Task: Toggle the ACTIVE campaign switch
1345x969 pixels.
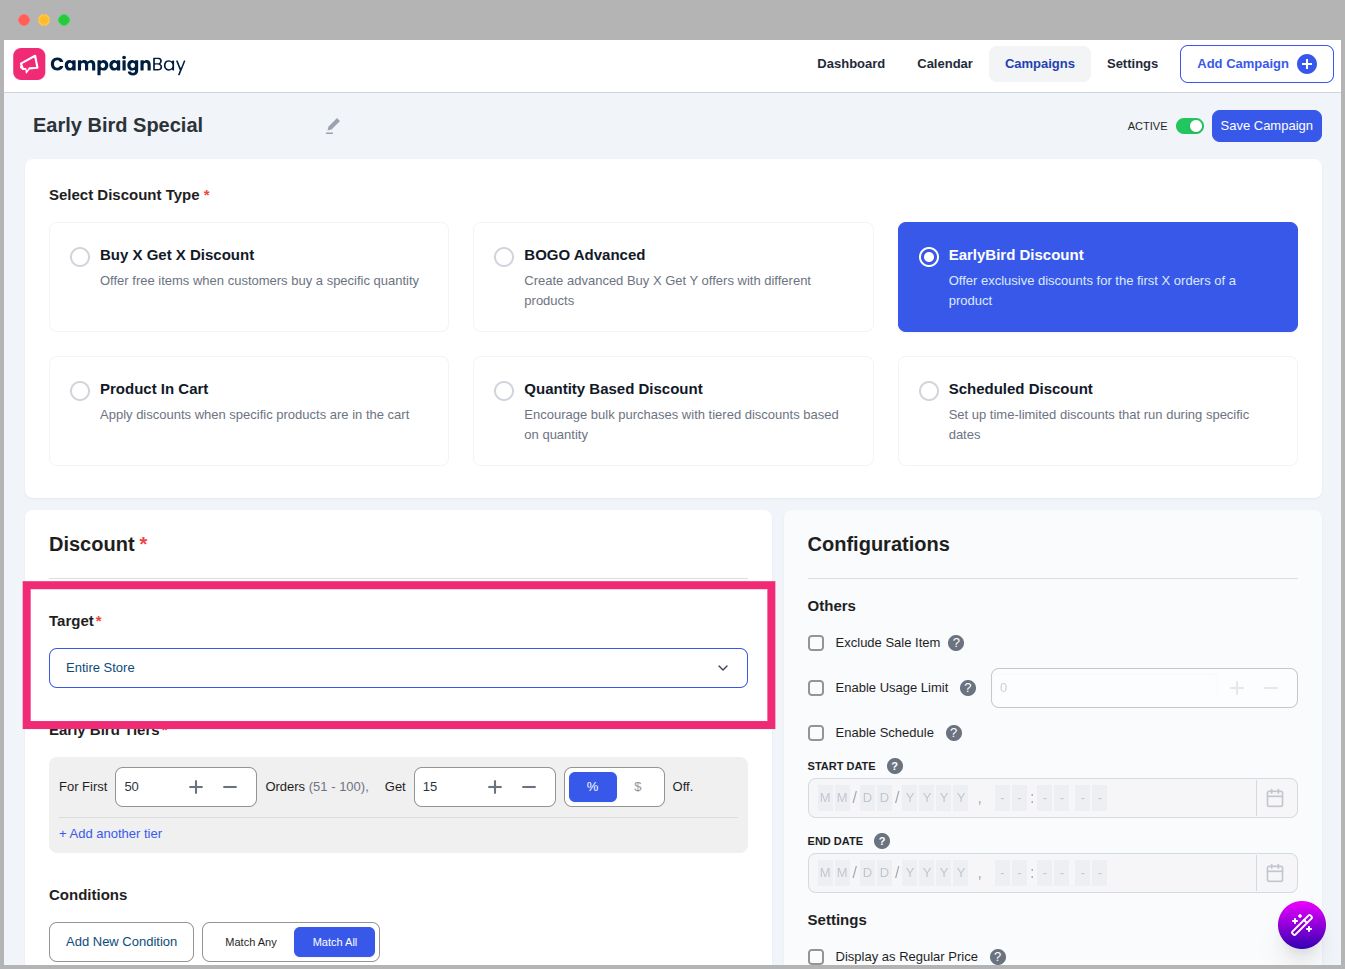Action: point(1189,126)
